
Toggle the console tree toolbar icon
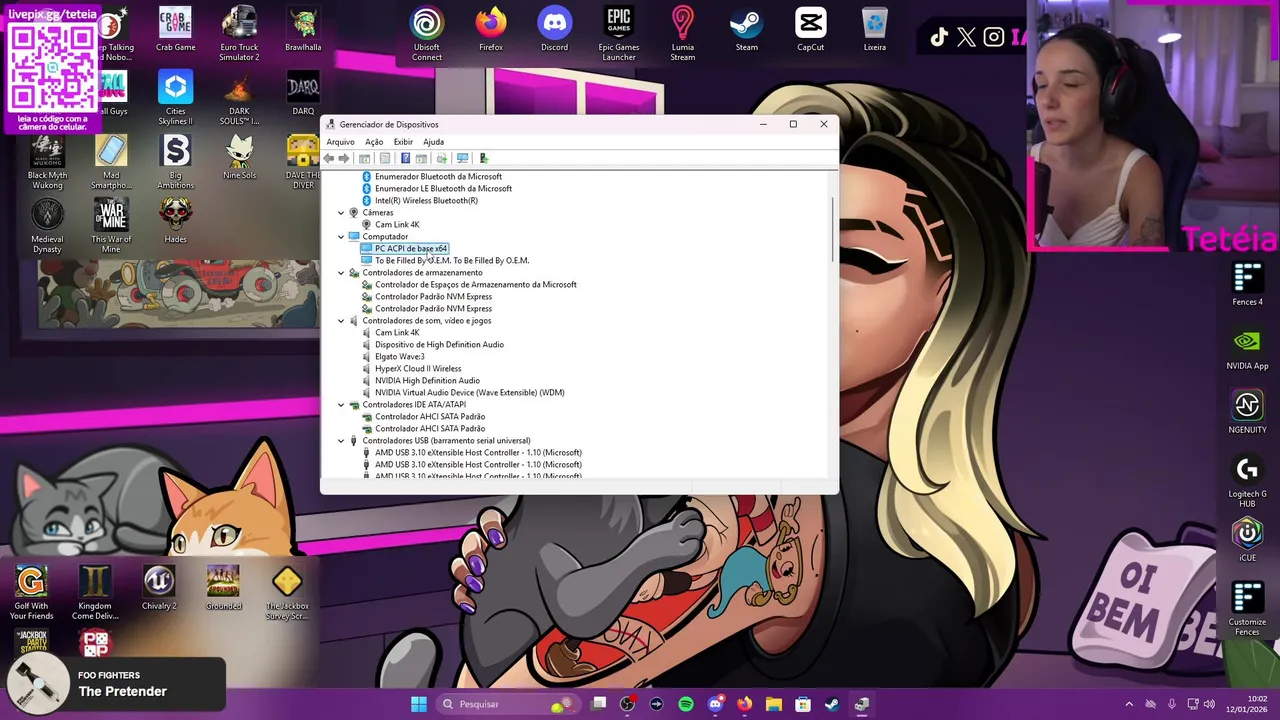[x=364, y=158]
